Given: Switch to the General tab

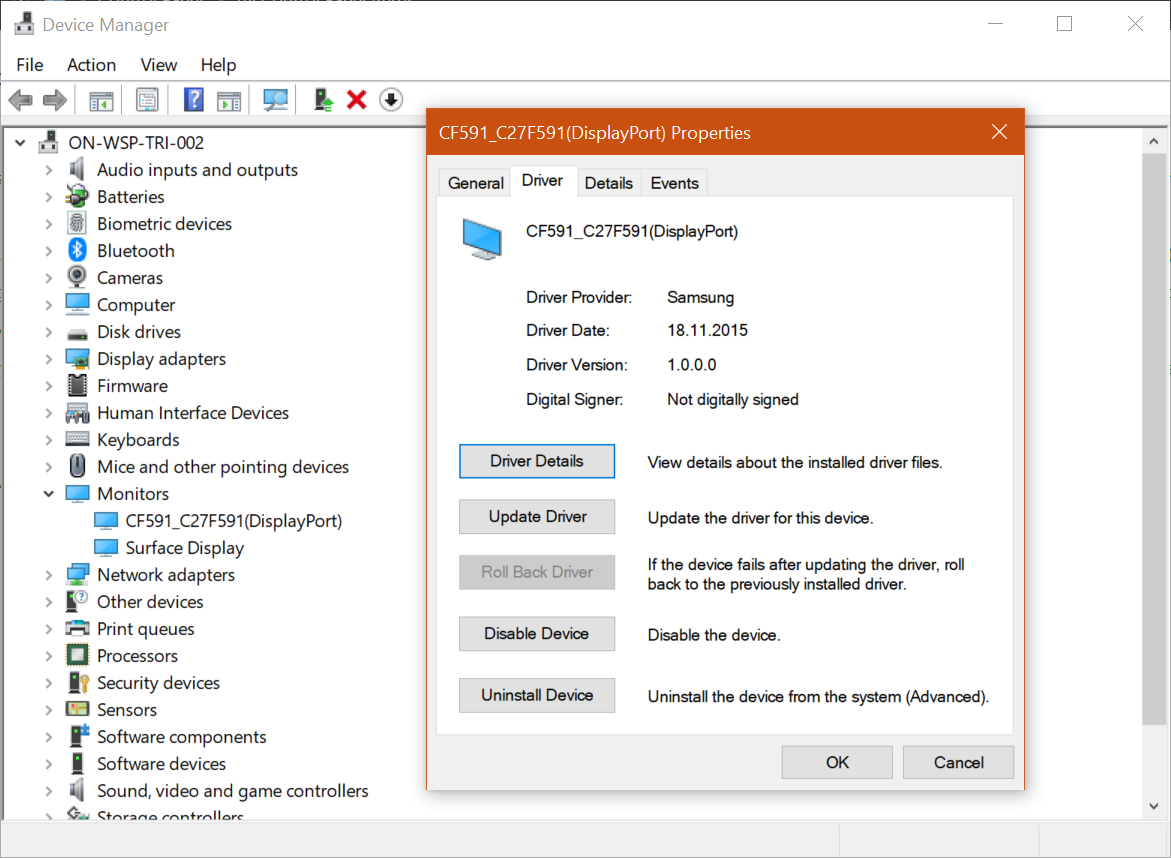Looking at the screenshot, I should tap(475, 183).
